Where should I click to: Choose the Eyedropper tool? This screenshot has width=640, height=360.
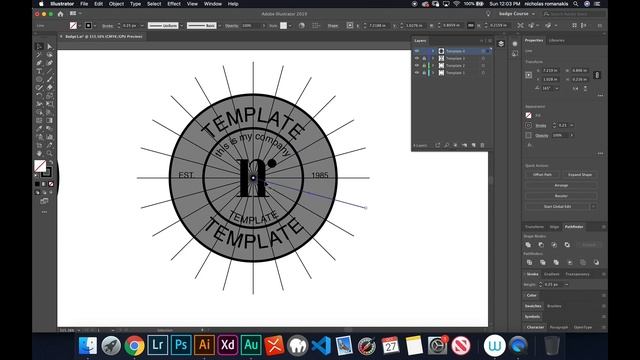coord(39,129)
